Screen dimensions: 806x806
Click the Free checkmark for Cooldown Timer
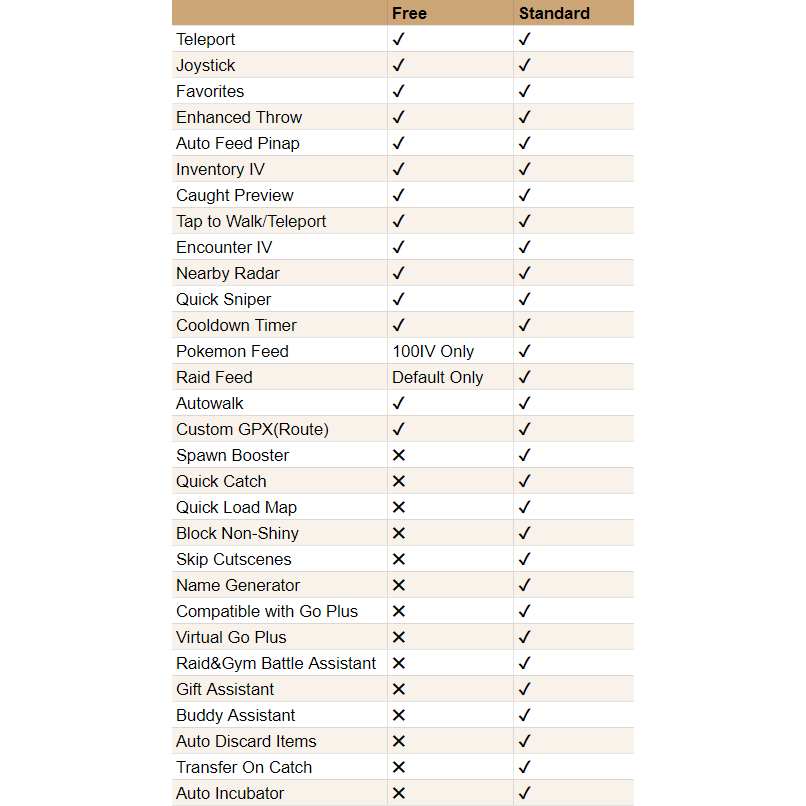click(x=398, y=326)
